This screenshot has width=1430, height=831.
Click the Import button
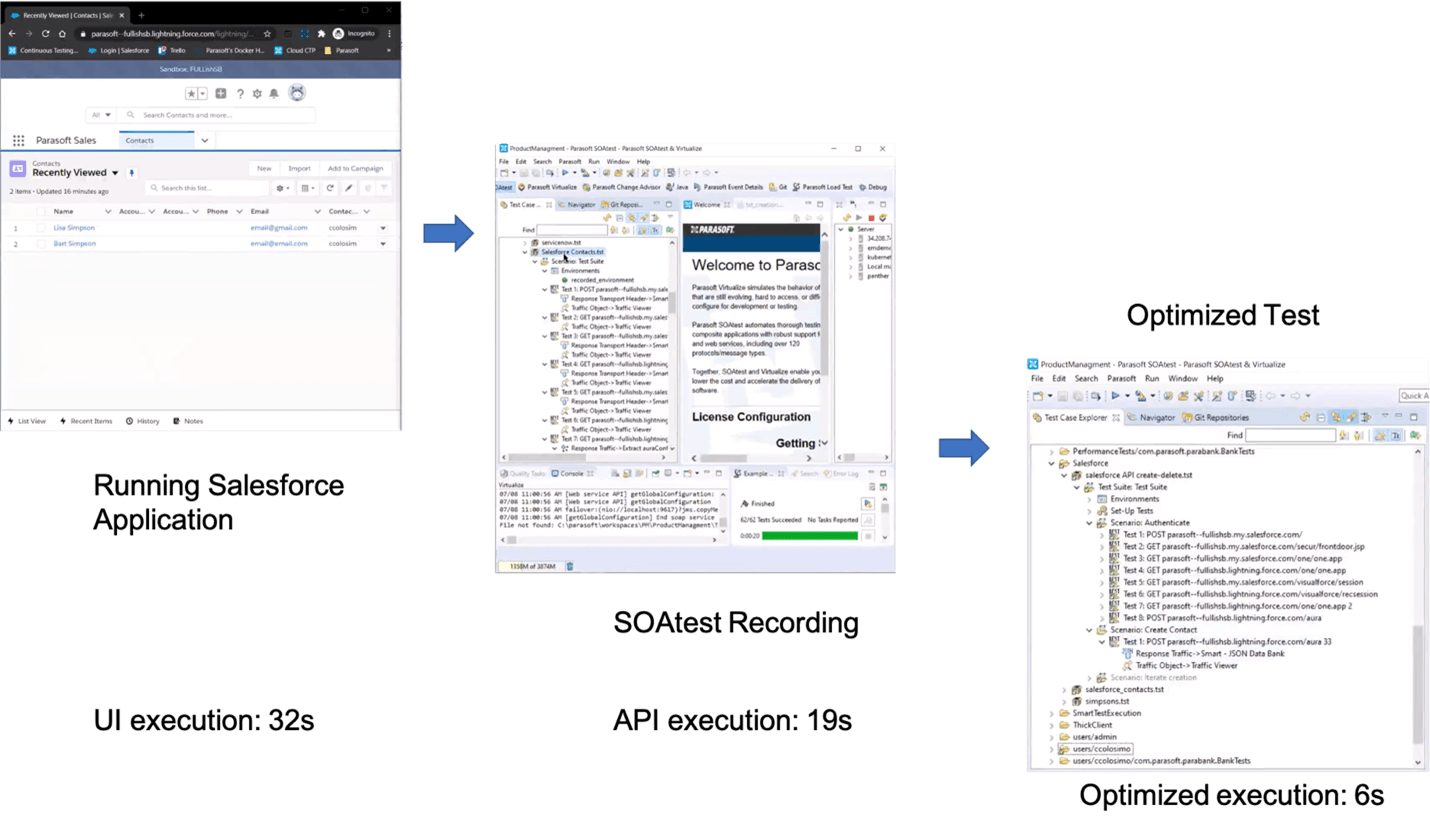[299, 168]
